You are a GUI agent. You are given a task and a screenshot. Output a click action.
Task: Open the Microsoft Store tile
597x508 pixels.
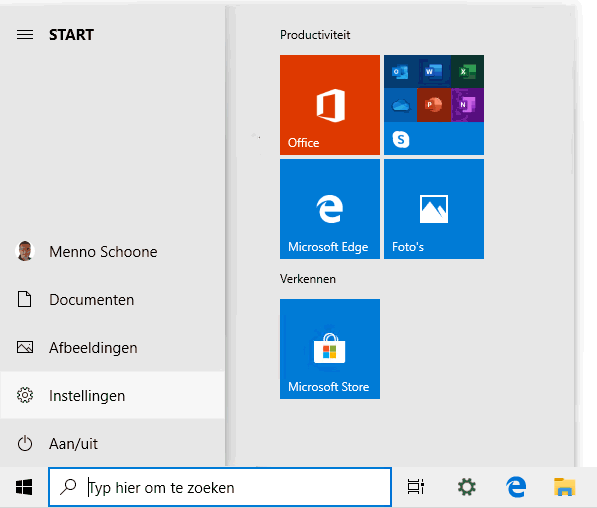pyautogui.click(x=330, y=349)
